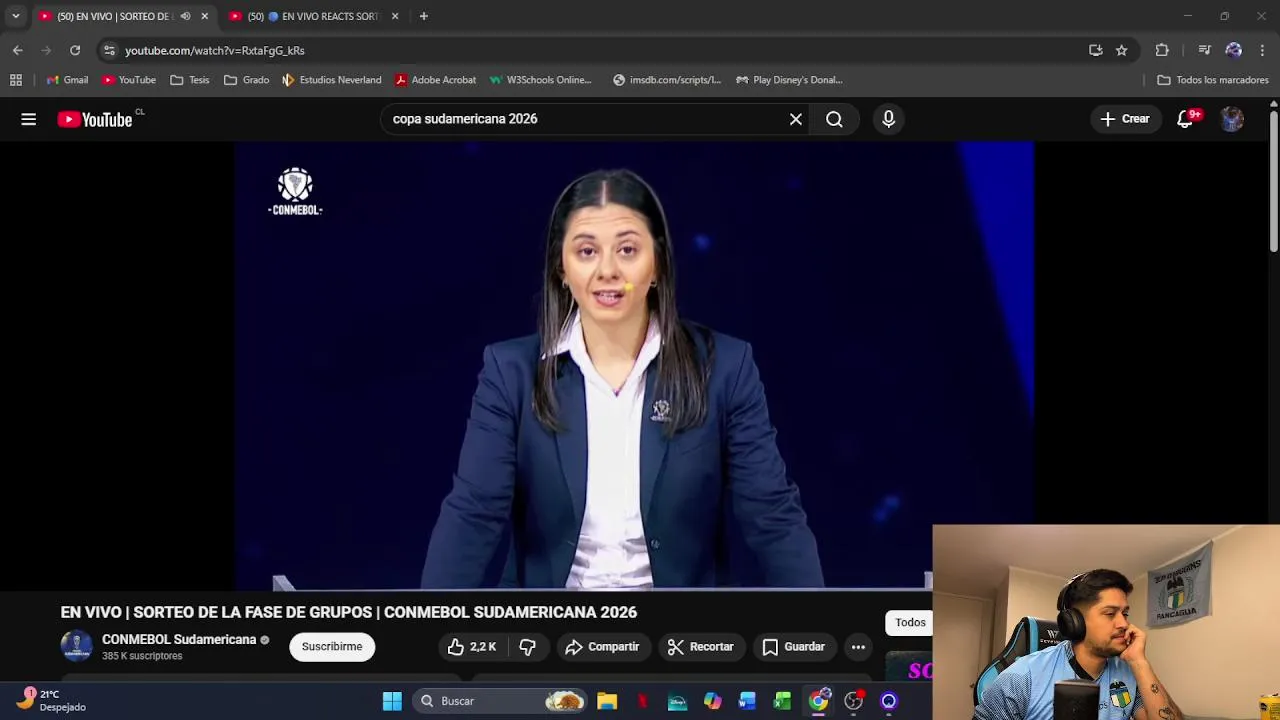The height and width of the screenshot is (720, 1280).
Task: Save video with the Guardar button
Action: tap(794, 647)
